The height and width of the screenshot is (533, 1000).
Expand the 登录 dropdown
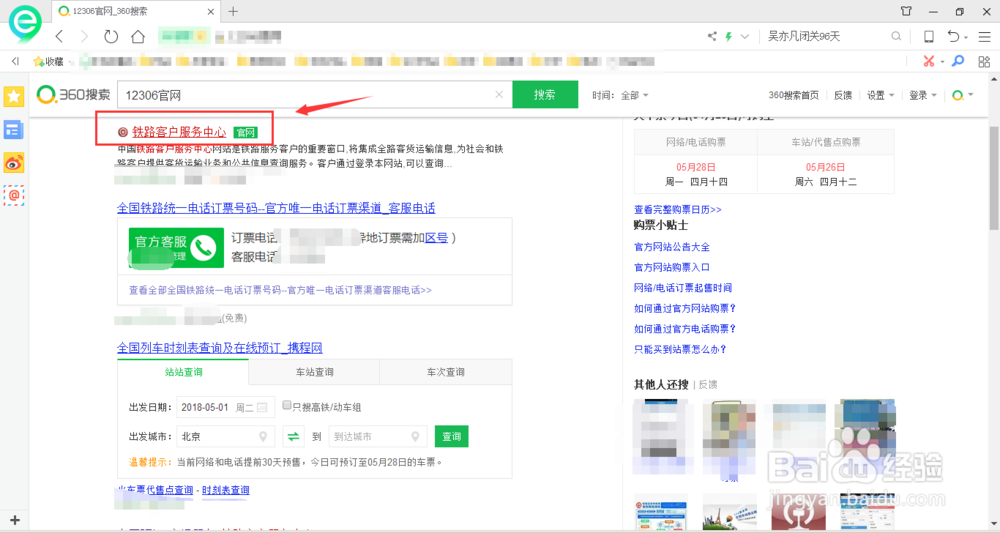coord(922,95)
